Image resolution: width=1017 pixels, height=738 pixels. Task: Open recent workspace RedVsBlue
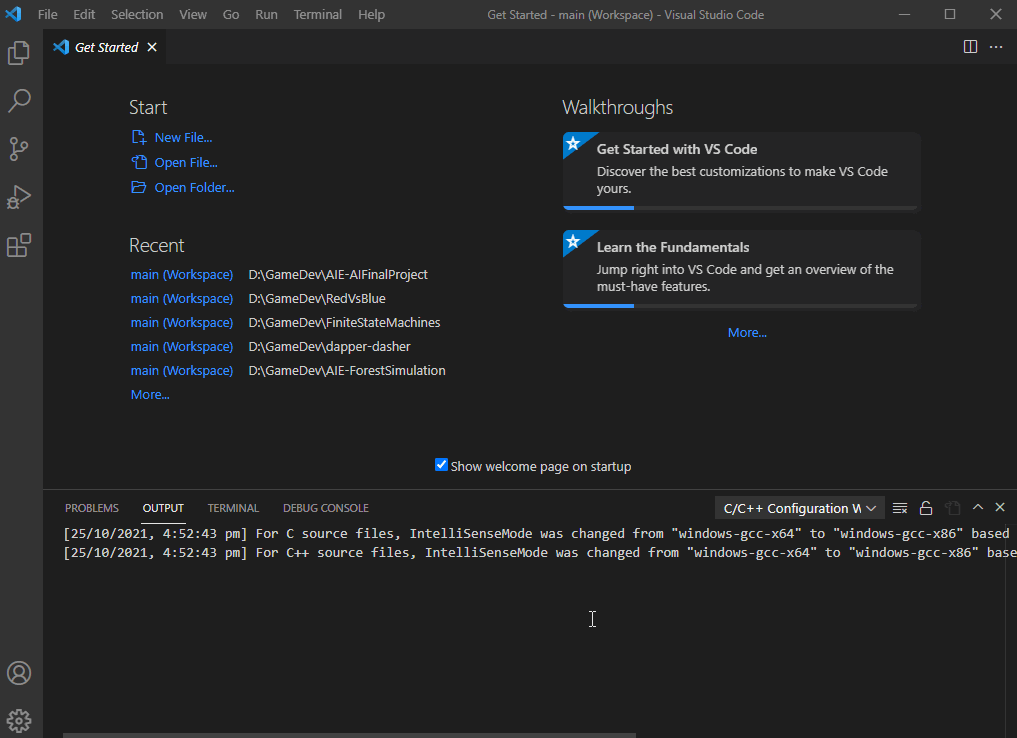pos(182,299)
